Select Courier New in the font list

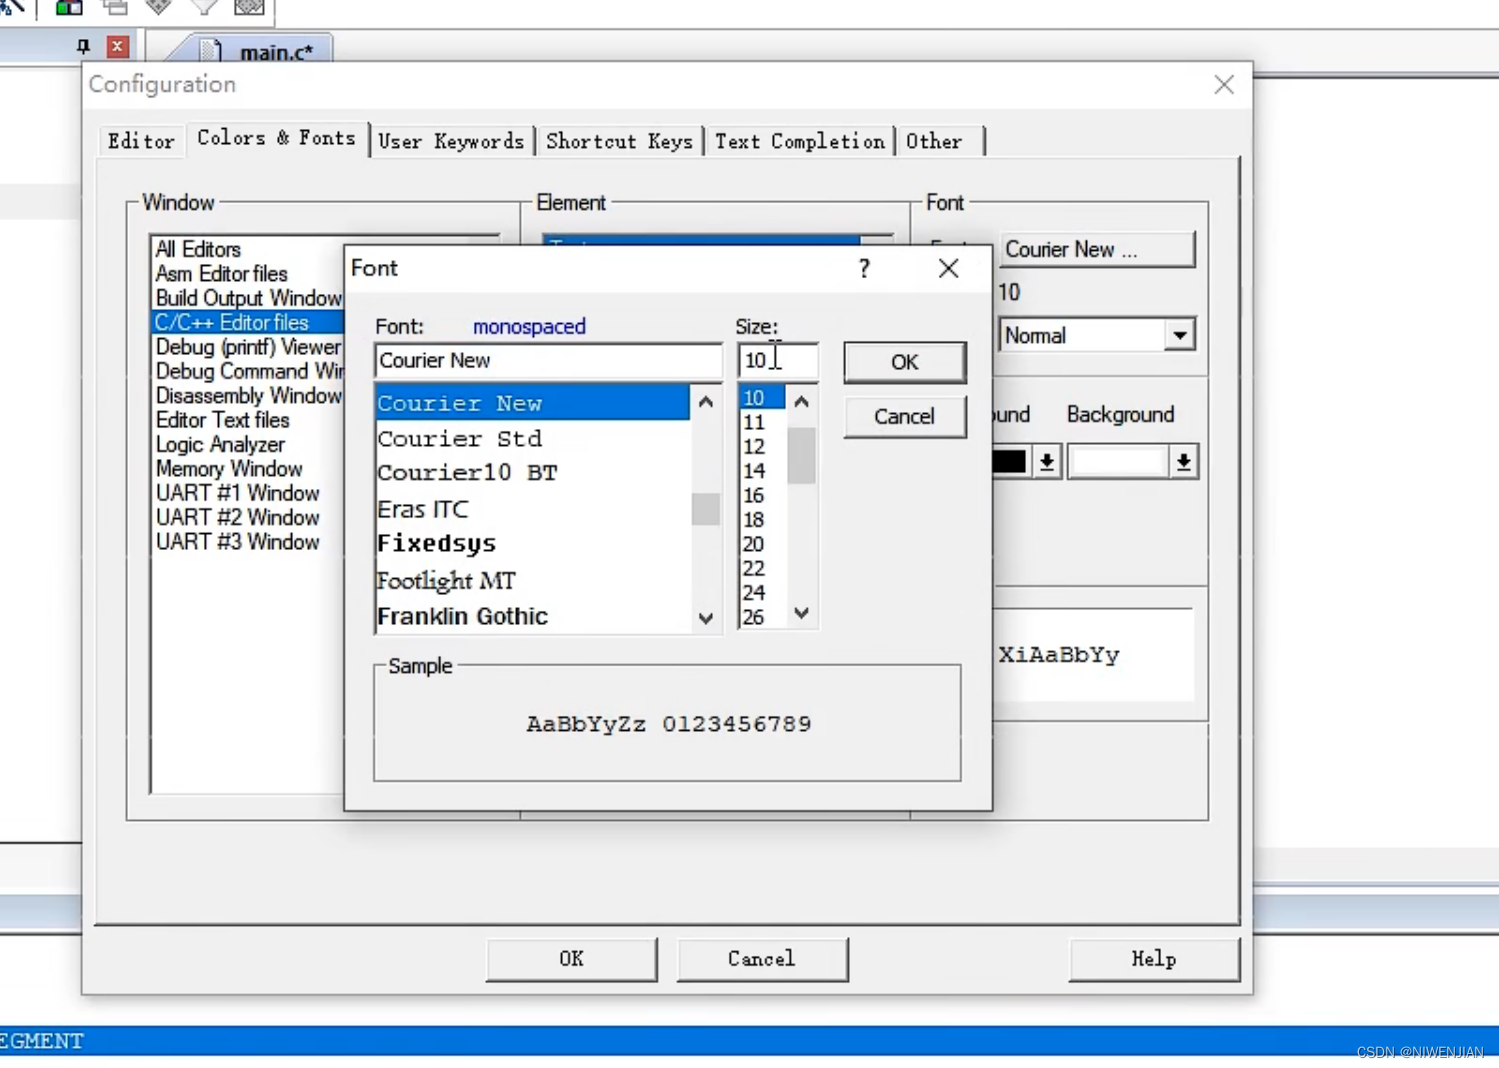pos(532,403)
